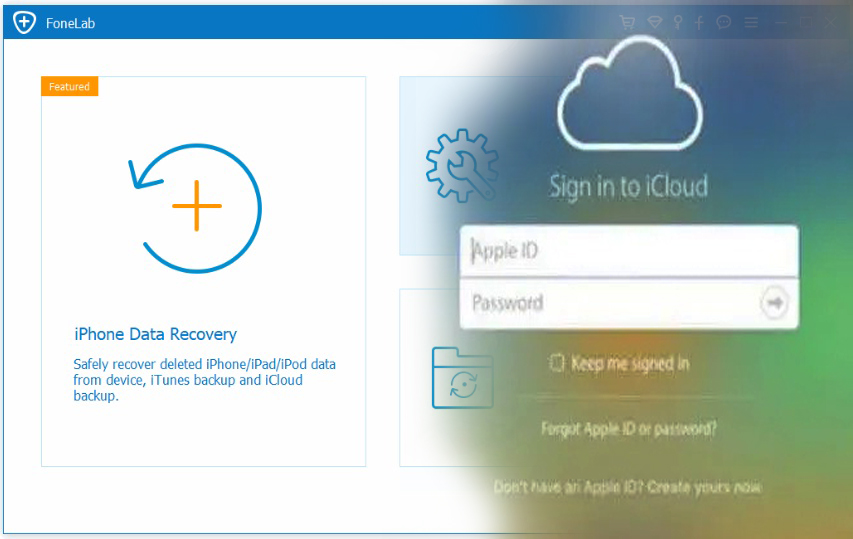Image resolution: width=853 pixels, height=539 pixels.
Task: Minimize the FoneLab window
Action: coord(781,23)
